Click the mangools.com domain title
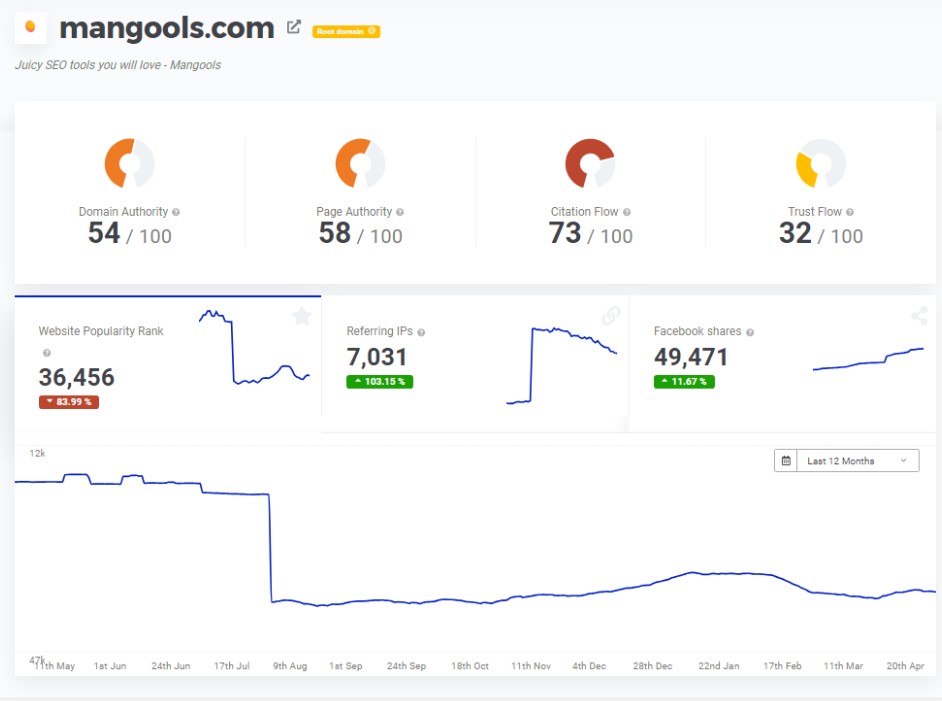The height and width of the screenshot is (701, 942). pyautogui.click(x=166, y=28)
